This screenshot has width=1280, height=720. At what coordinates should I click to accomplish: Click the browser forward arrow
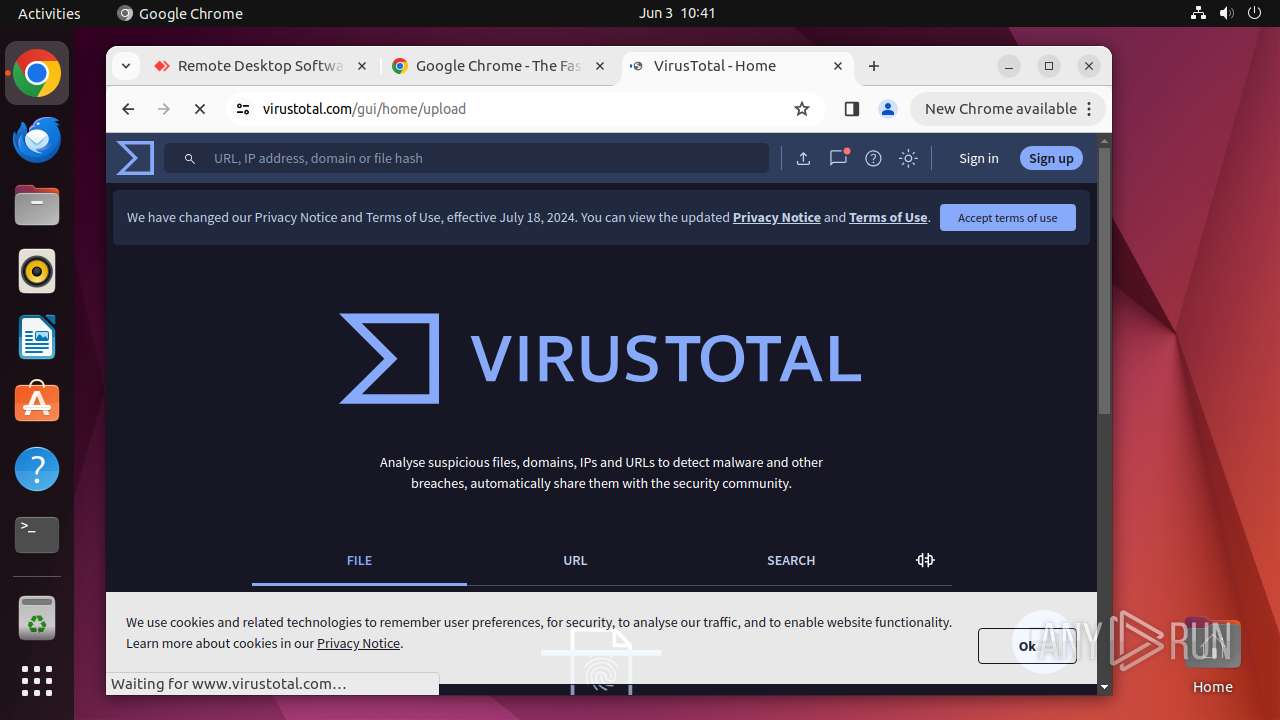click(164, 109)
